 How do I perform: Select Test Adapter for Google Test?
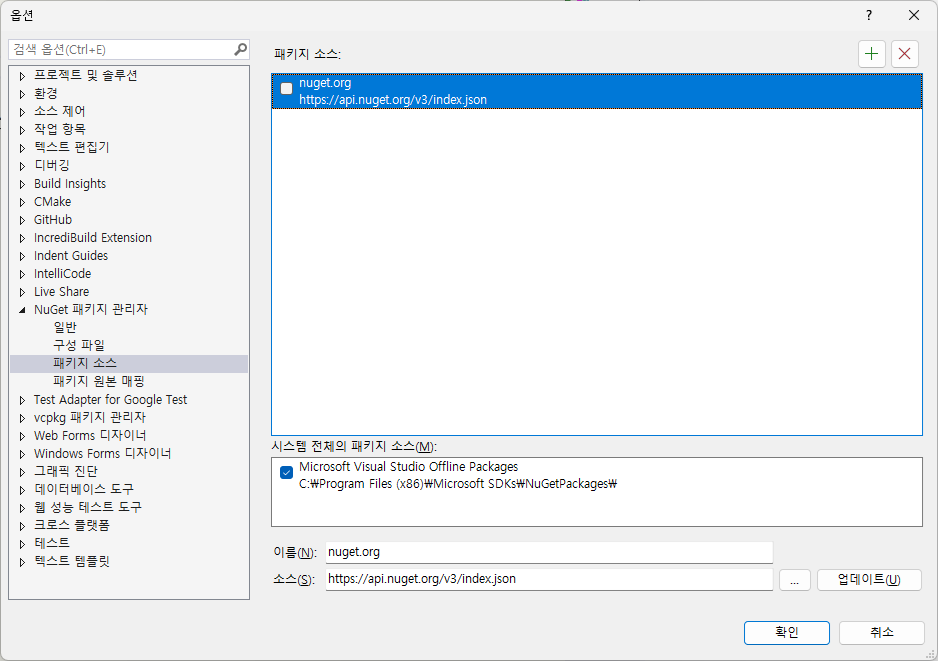point(111,400)
